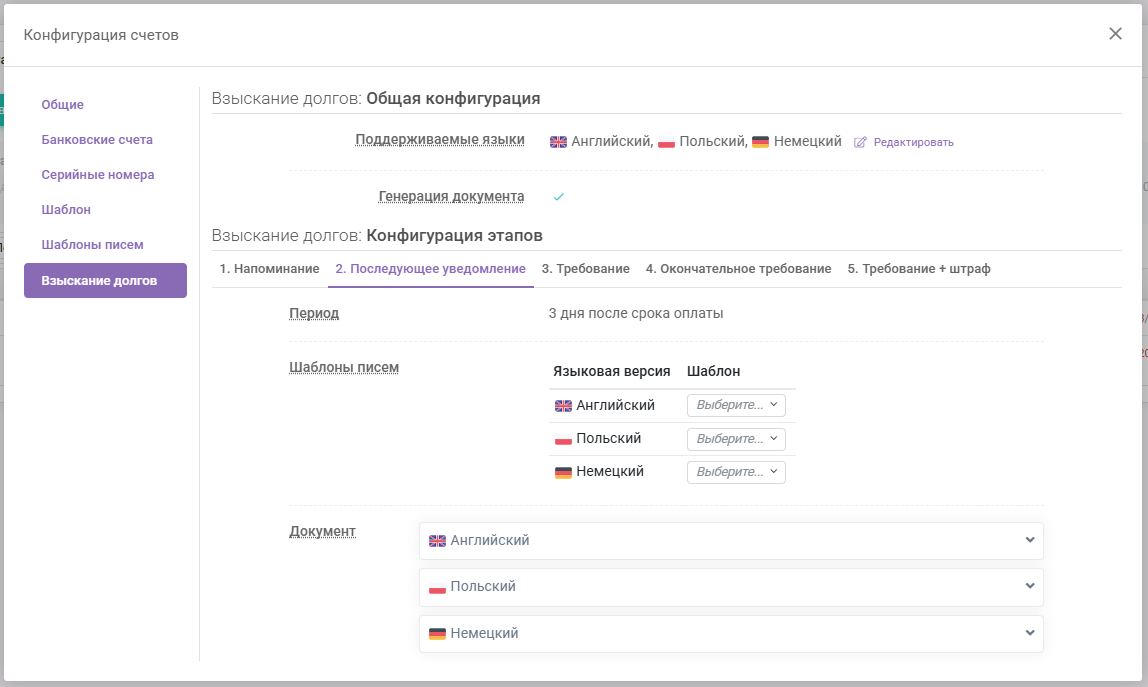Screen dimensions: 1148x687
Task: Click the Языковая версия column header
Action: tap(611, 371)
